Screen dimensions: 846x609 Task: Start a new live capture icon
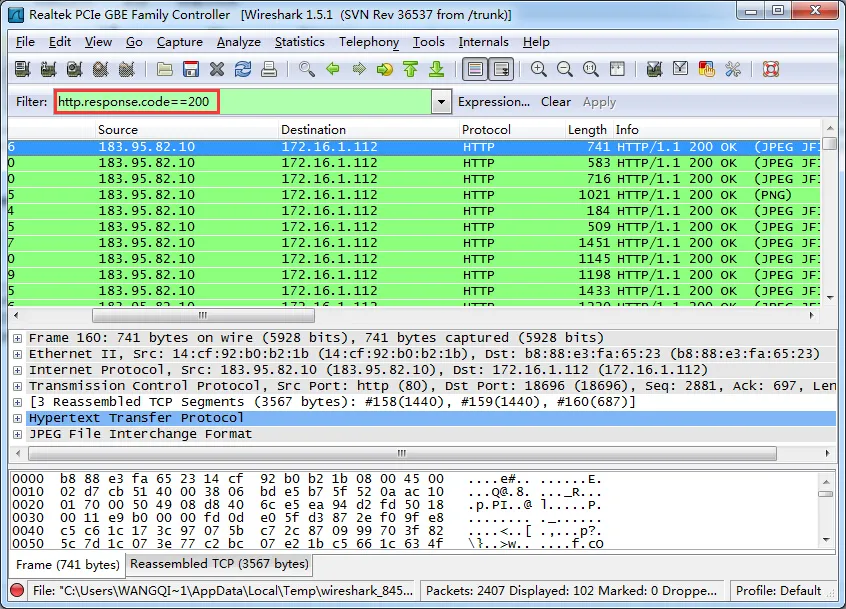click(74, 69)
